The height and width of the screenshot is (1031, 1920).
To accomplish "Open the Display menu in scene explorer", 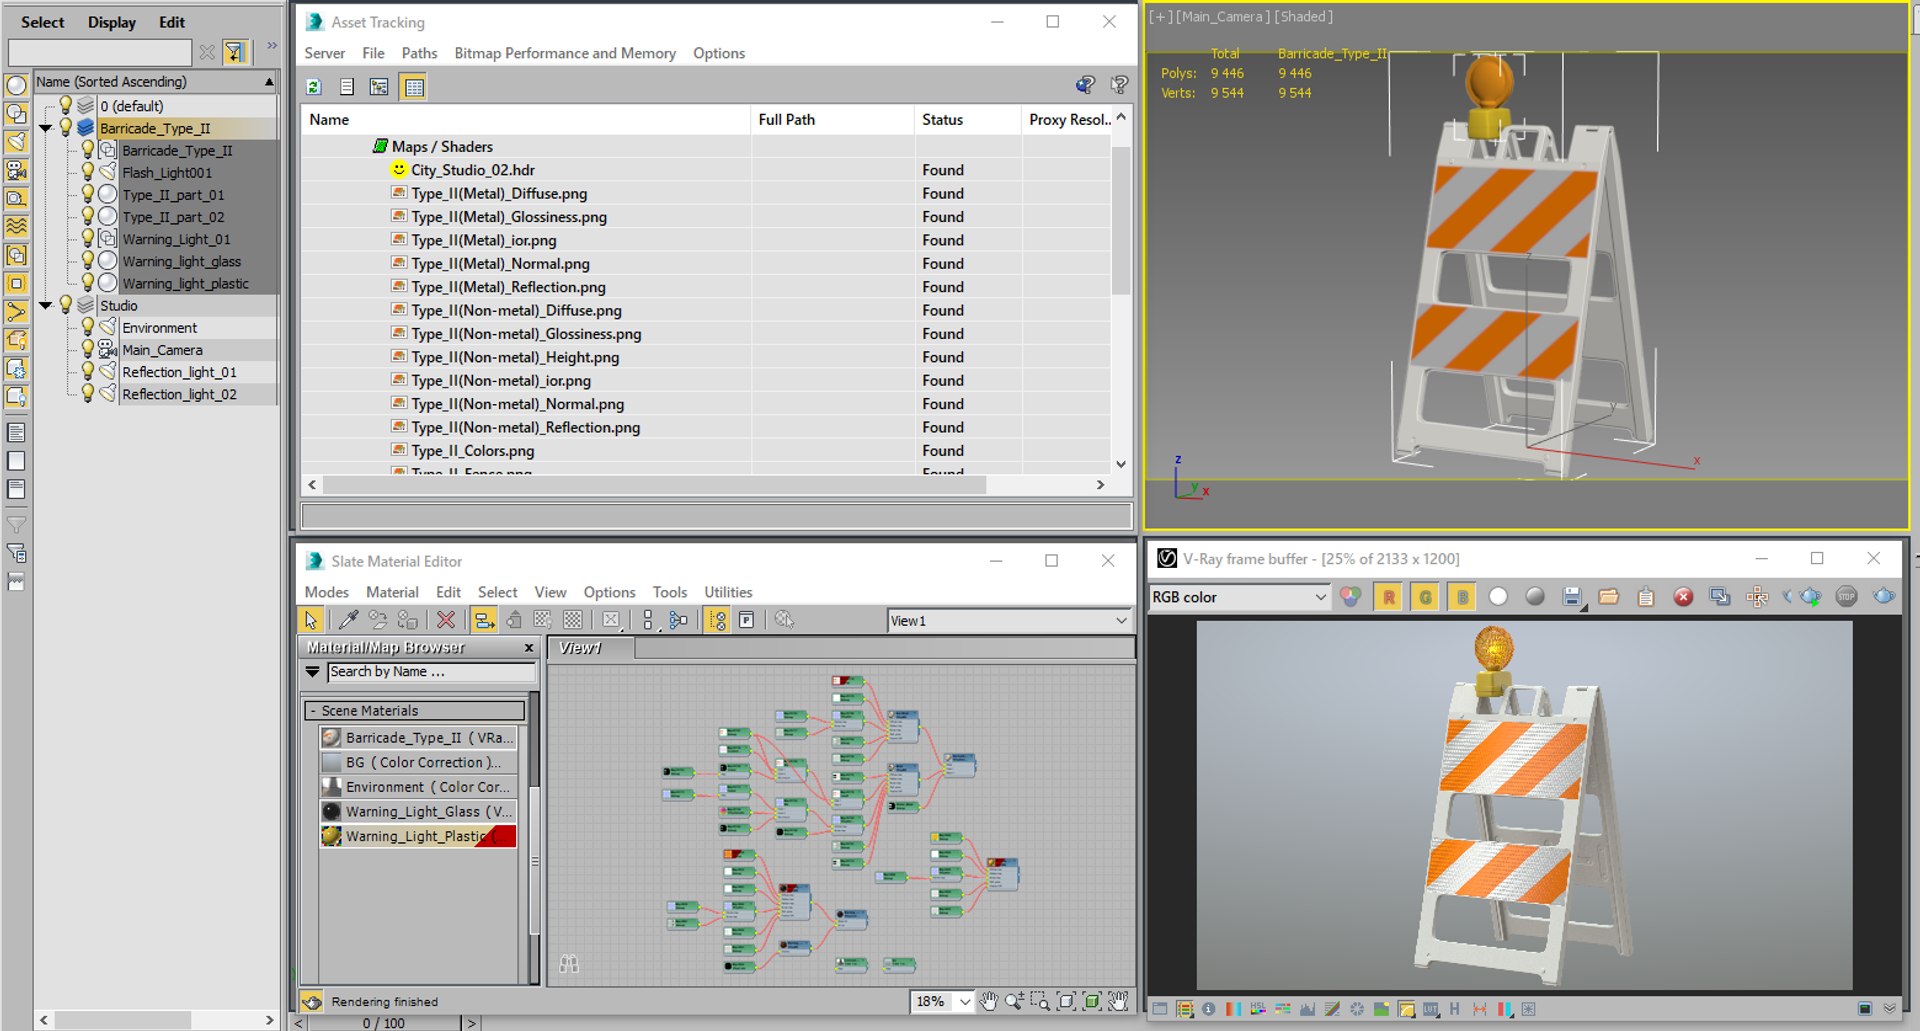I will click(111, 22).
